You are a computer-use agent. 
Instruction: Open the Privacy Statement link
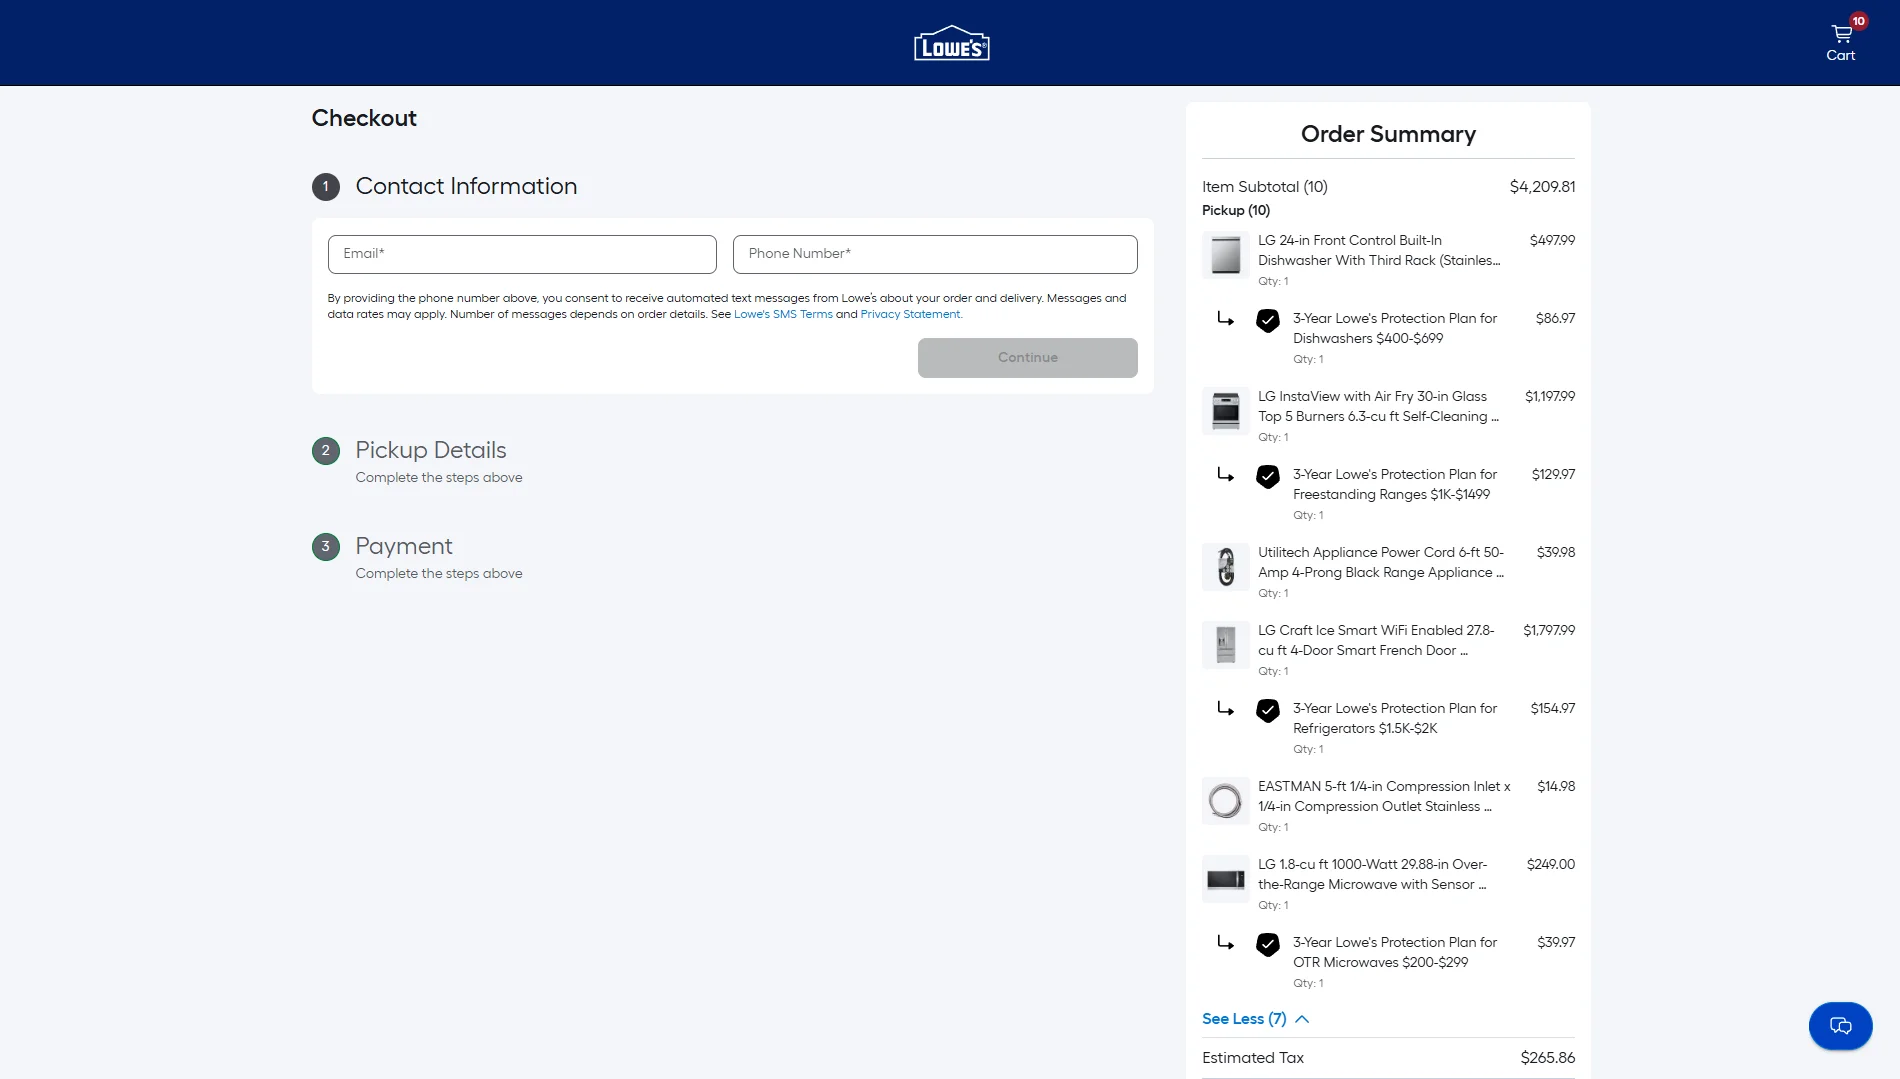910,313
